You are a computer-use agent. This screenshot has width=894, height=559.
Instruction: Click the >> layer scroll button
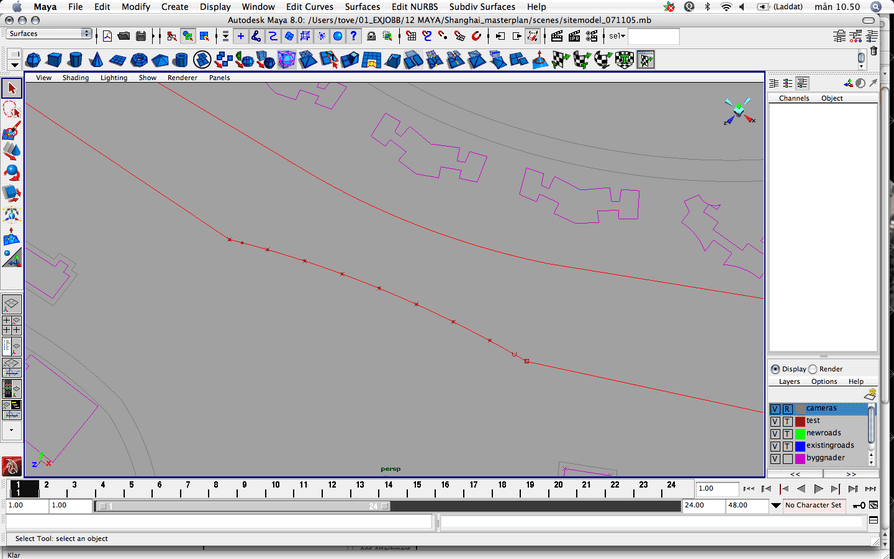(851, 474)
